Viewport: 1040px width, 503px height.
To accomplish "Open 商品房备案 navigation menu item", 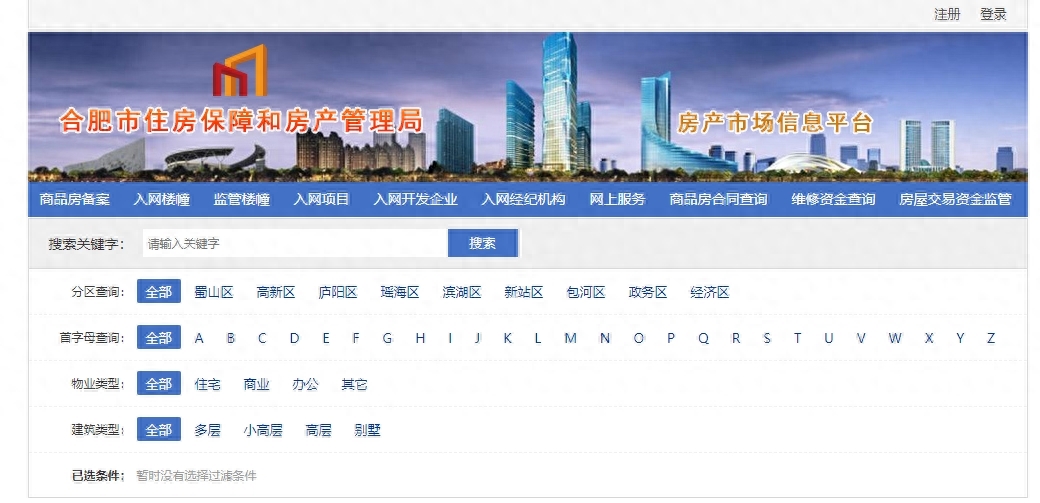I will (74, 199).
